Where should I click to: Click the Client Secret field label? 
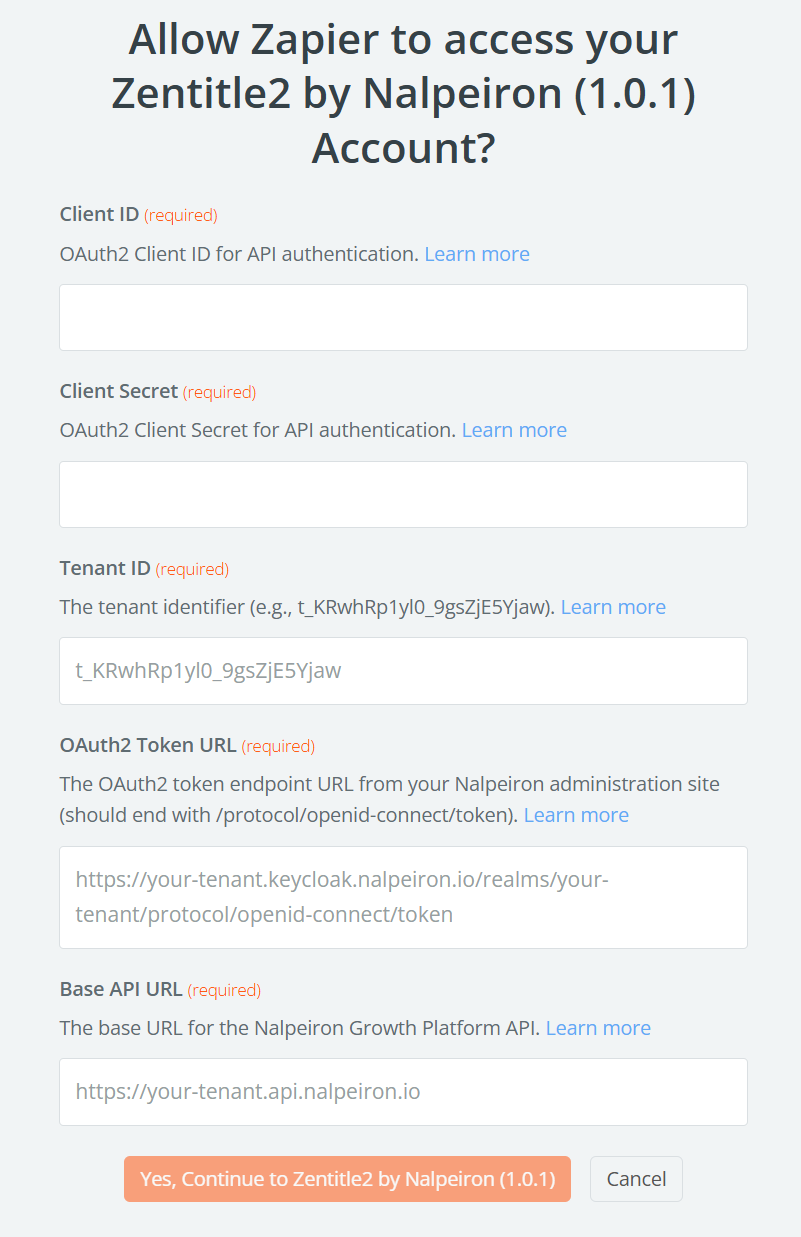[119, 391]
